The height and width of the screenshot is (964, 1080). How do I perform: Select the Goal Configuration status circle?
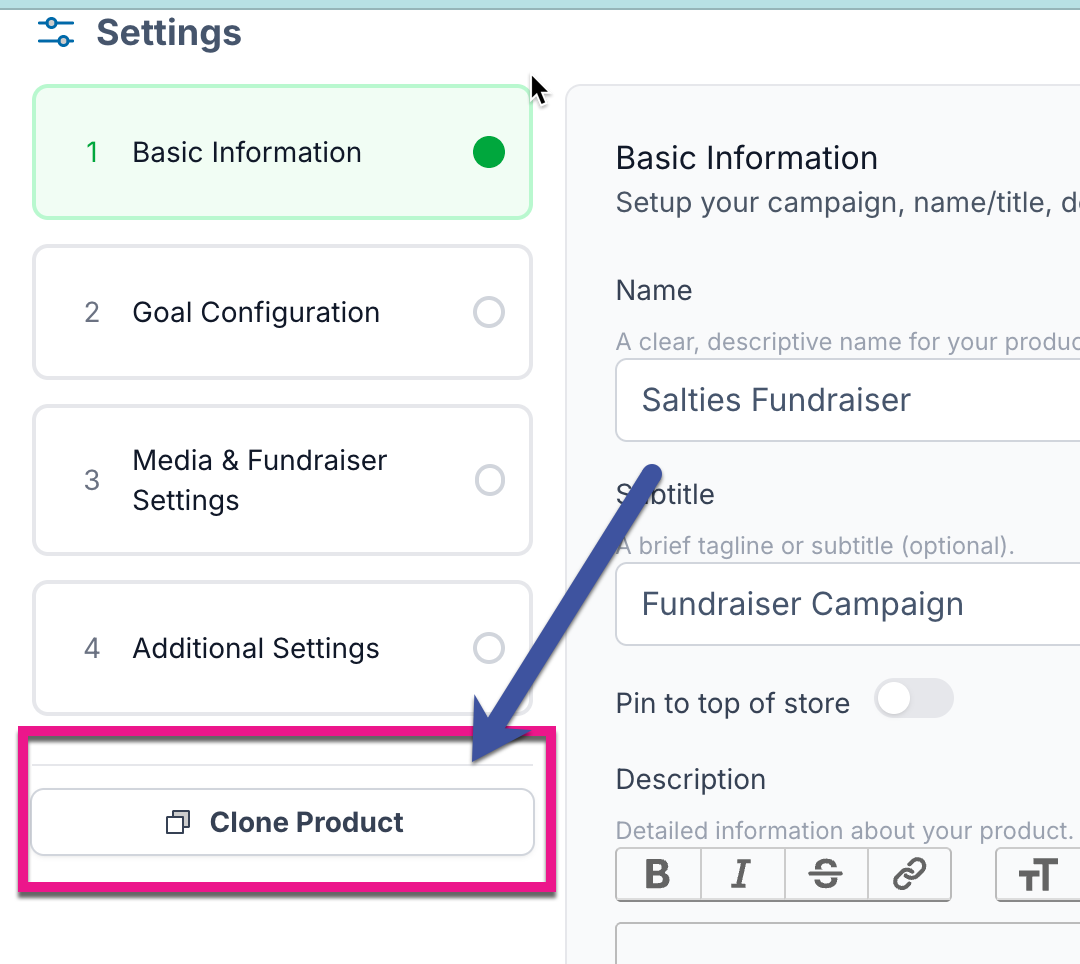[489, 313]
